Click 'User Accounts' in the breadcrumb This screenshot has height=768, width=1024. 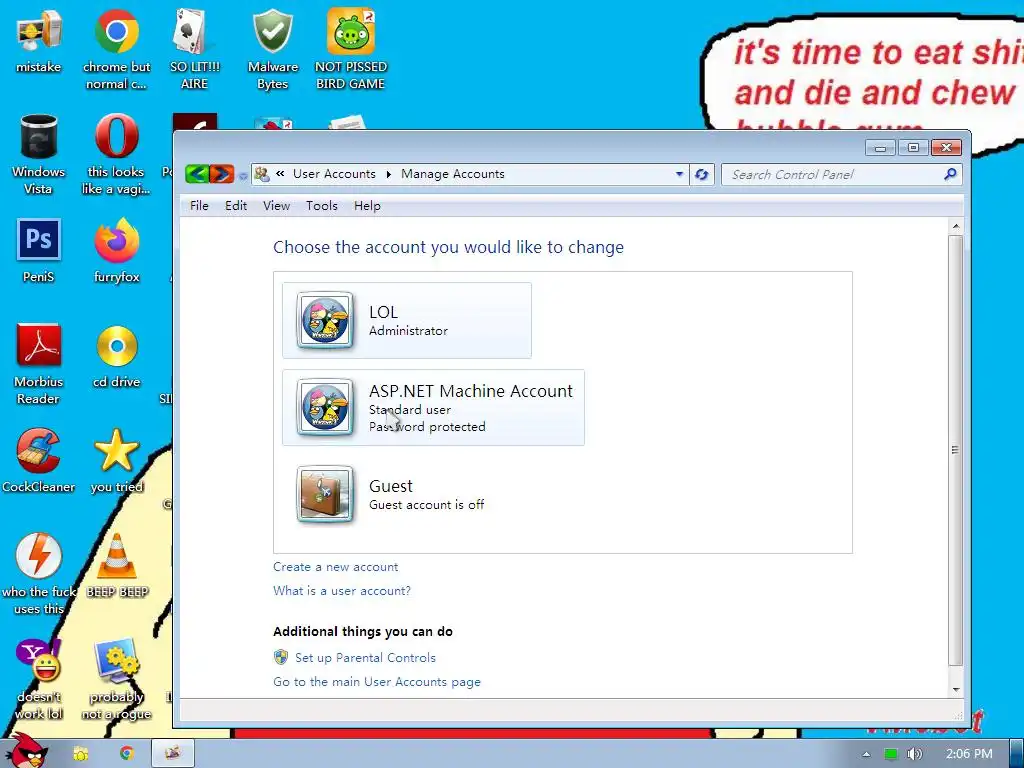tap(334, 174)
